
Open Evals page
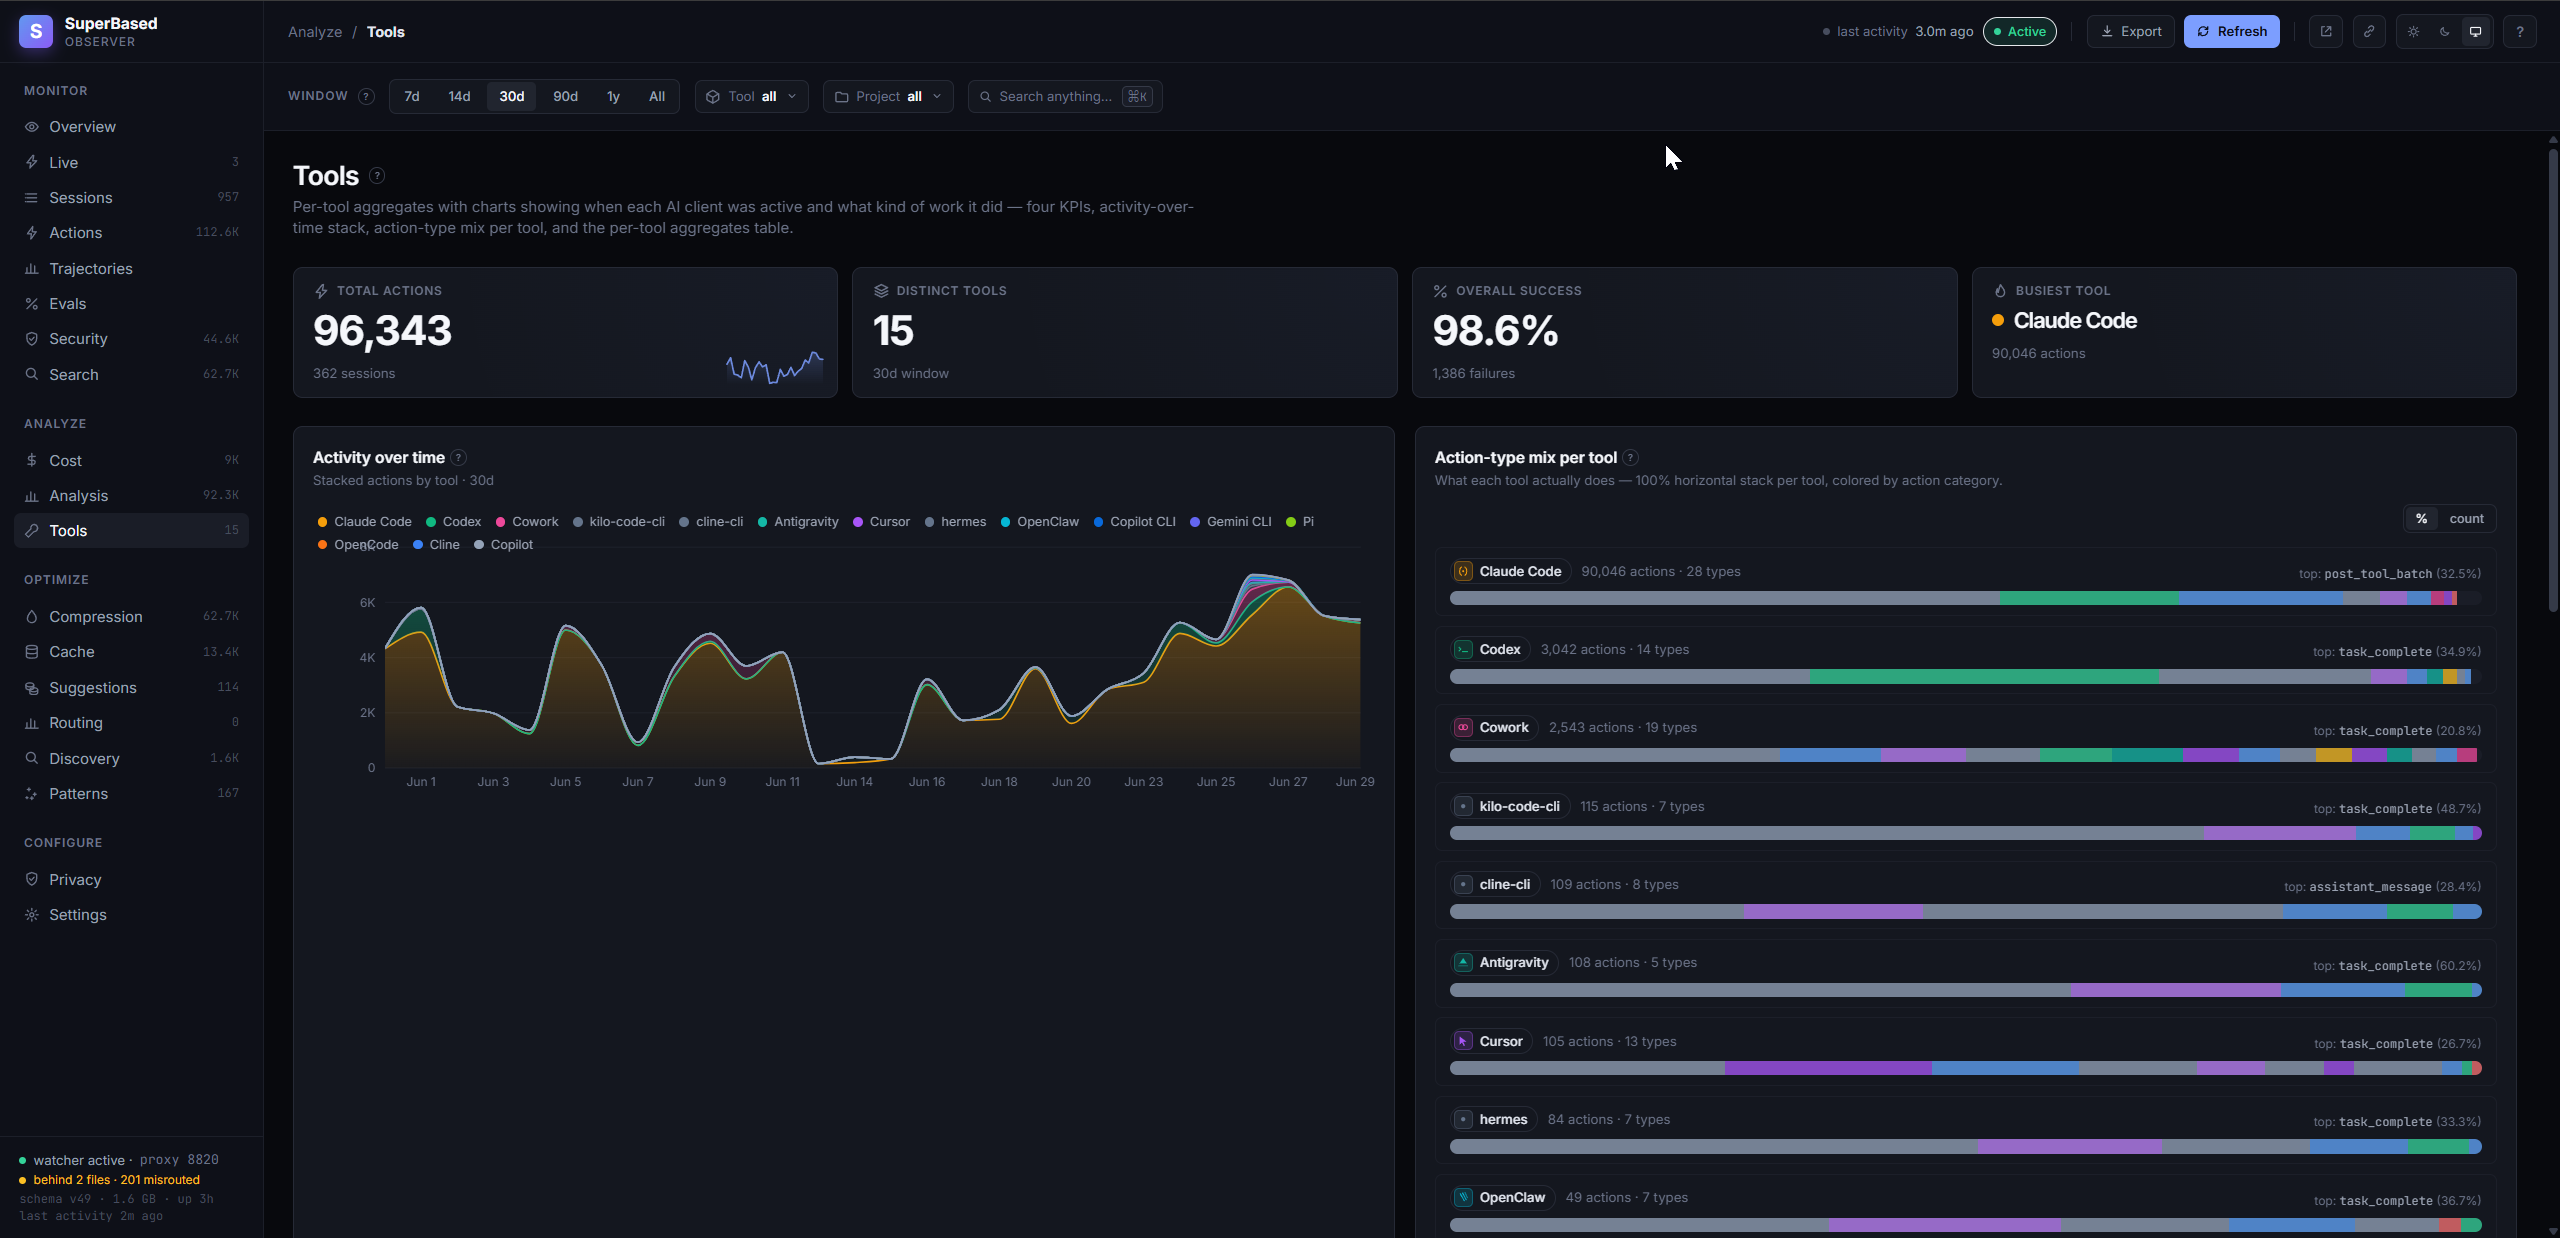(131, 303)
